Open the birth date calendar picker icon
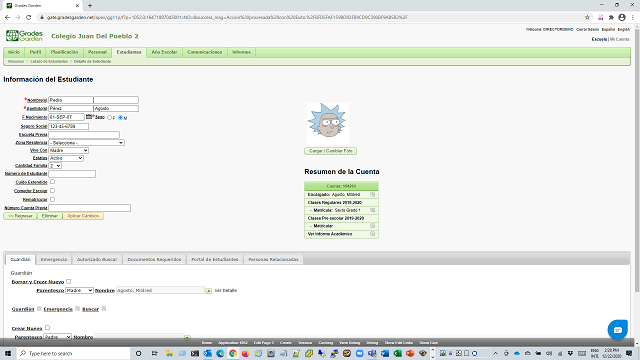The height and width of the screenshot is (360, 640). pos(89,117)
